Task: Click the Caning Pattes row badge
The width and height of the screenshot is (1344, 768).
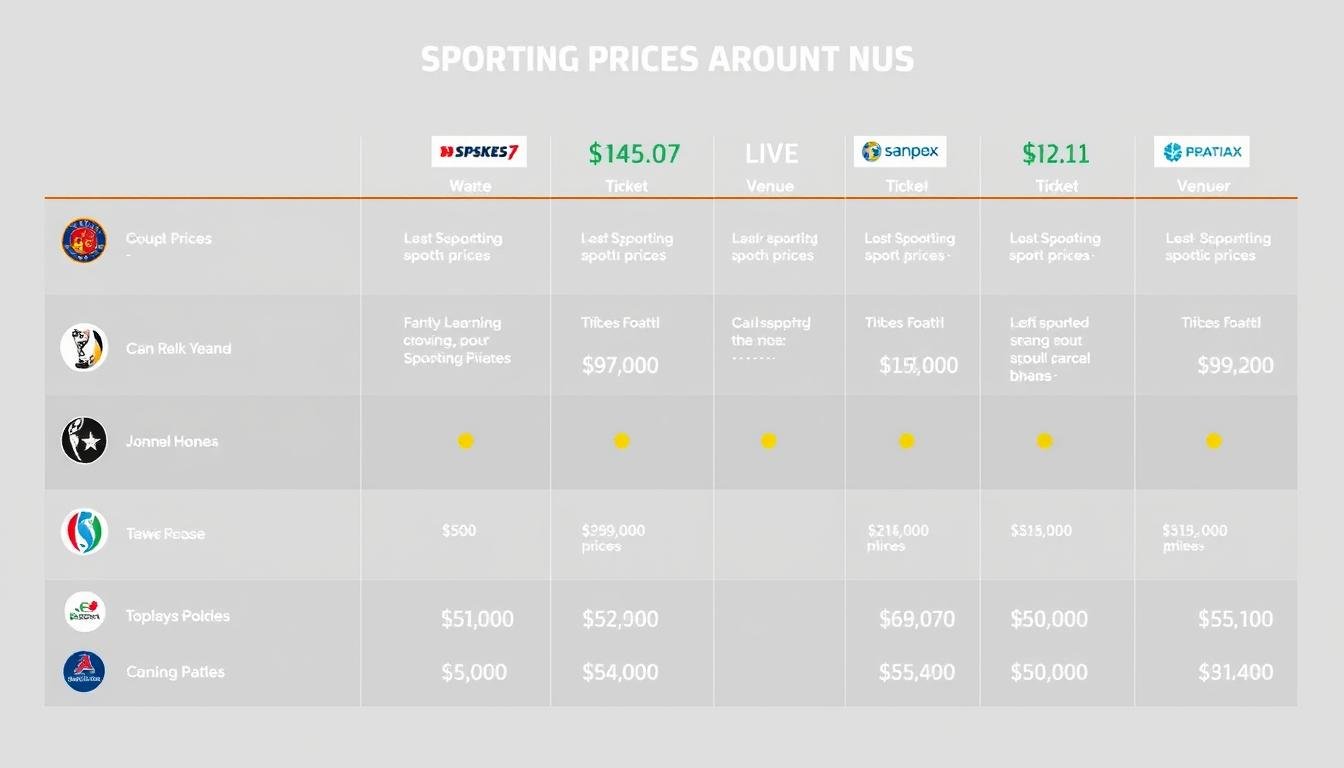Action: coord(84,671)
